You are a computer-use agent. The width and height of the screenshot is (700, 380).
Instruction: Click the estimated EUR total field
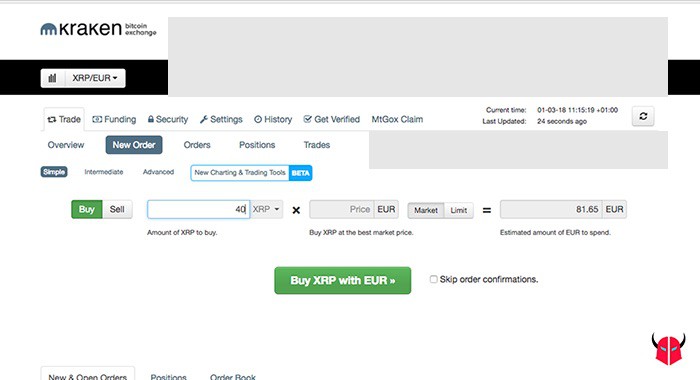coord(551,209)
